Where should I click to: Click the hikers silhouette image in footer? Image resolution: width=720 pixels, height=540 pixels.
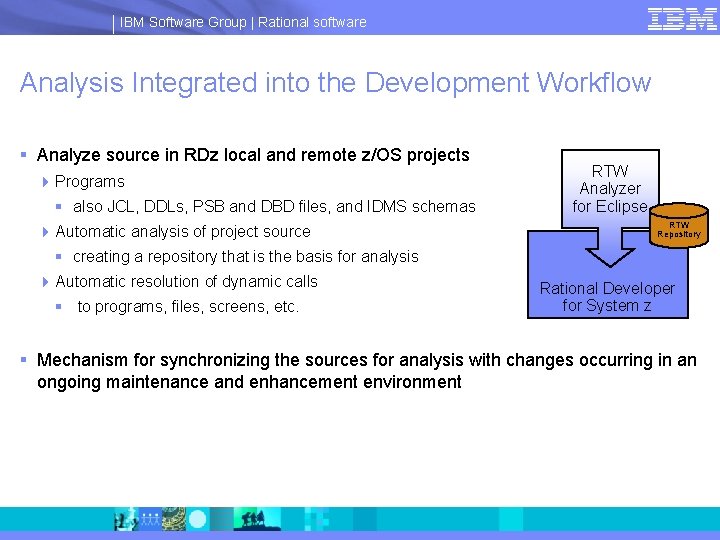coord(256,519)
